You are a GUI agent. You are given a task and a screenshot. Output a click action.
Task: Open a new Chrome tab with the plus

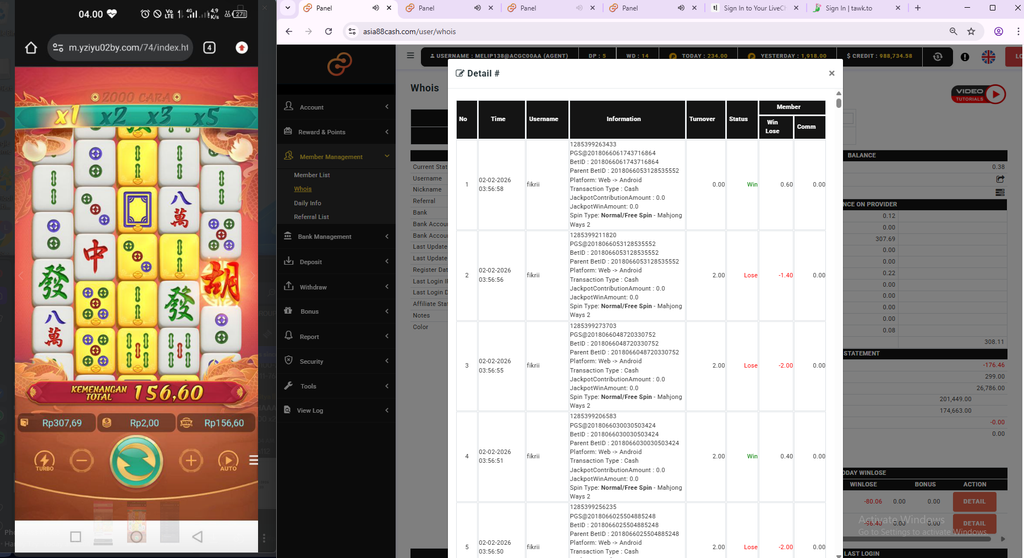(918, 8)
